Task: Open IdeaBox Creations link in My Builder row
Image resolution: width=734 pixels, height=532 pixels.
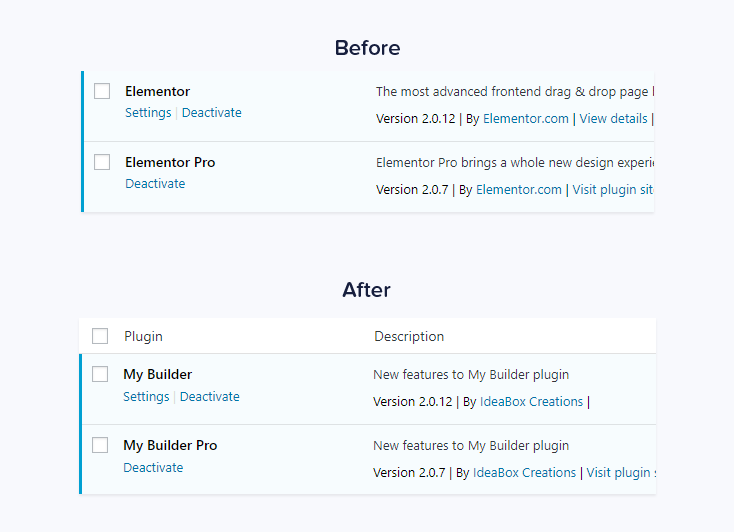Action: coord(531,402)
